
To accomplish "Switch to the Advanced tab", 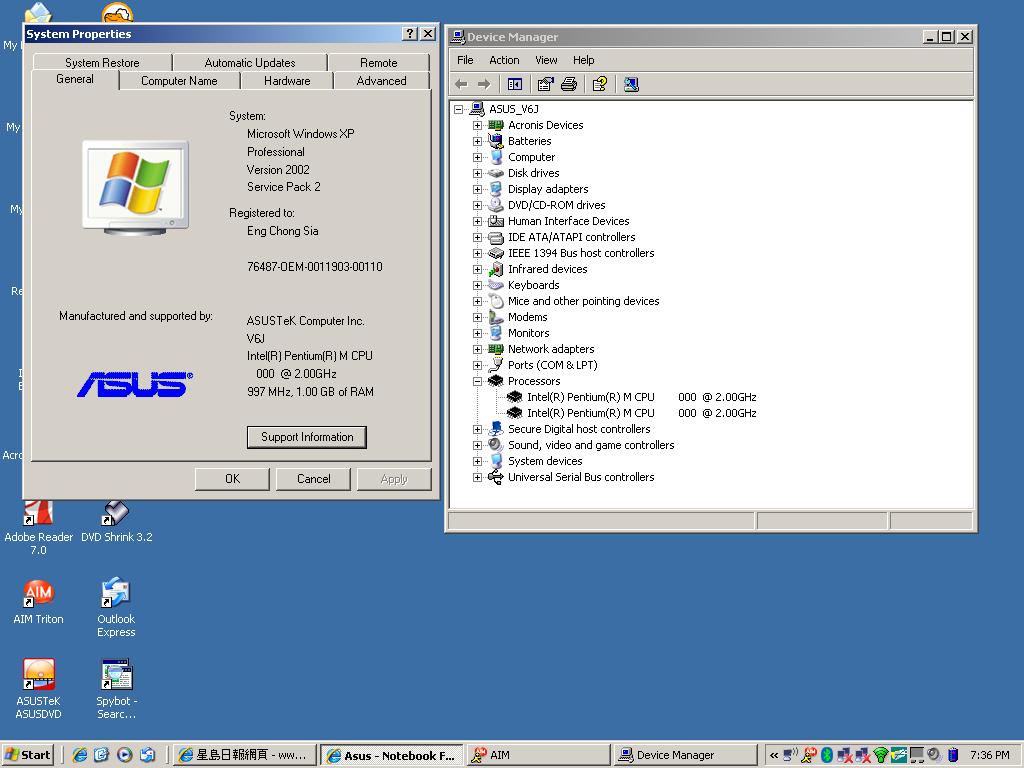I will pos(381,81).
